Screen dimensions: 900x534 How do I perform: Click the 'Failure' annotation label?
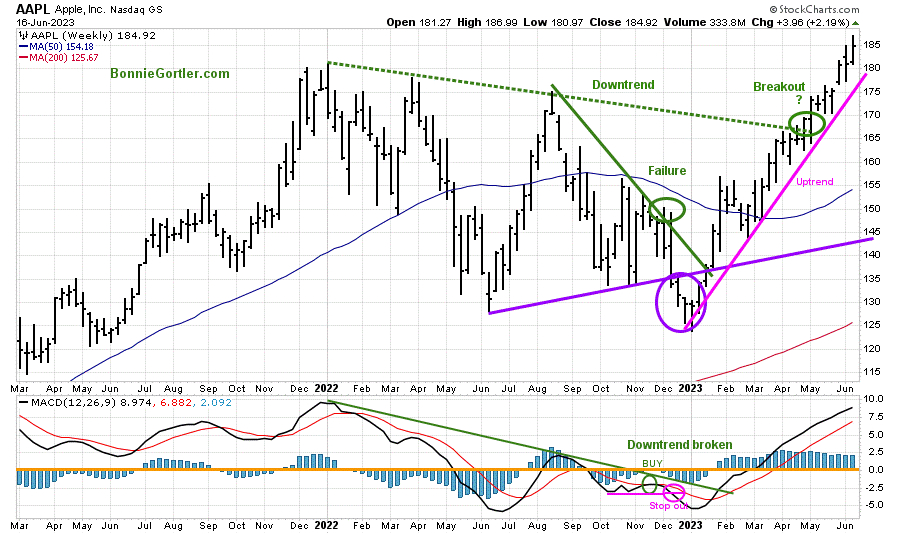click(667, 171)
